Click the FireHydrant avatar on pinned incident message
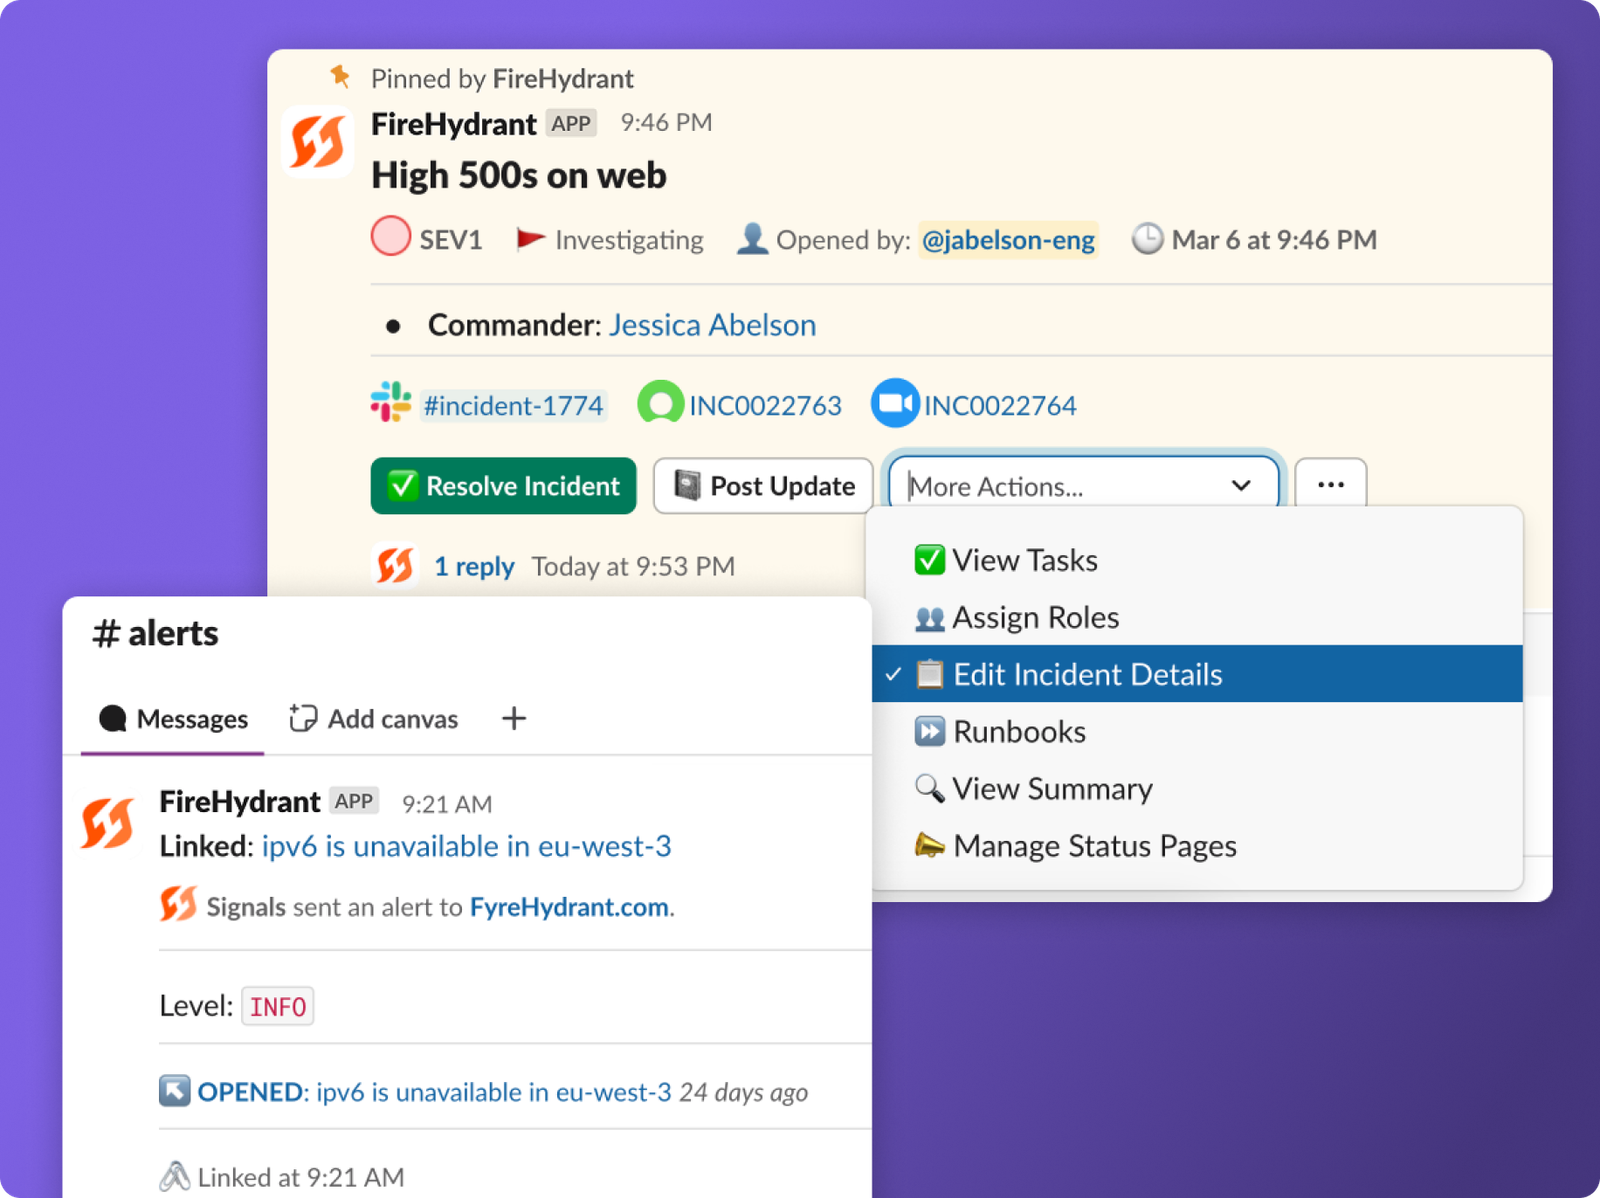The image size is (1600, 1198). click(x=318, y=142)
